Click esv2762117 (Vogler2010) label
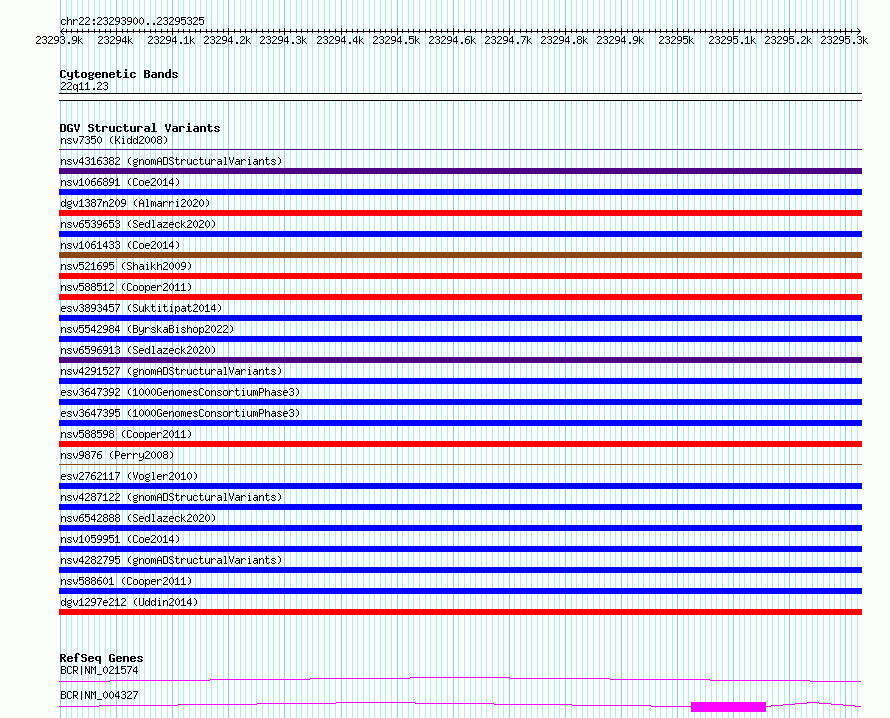 tap(129, 476)
